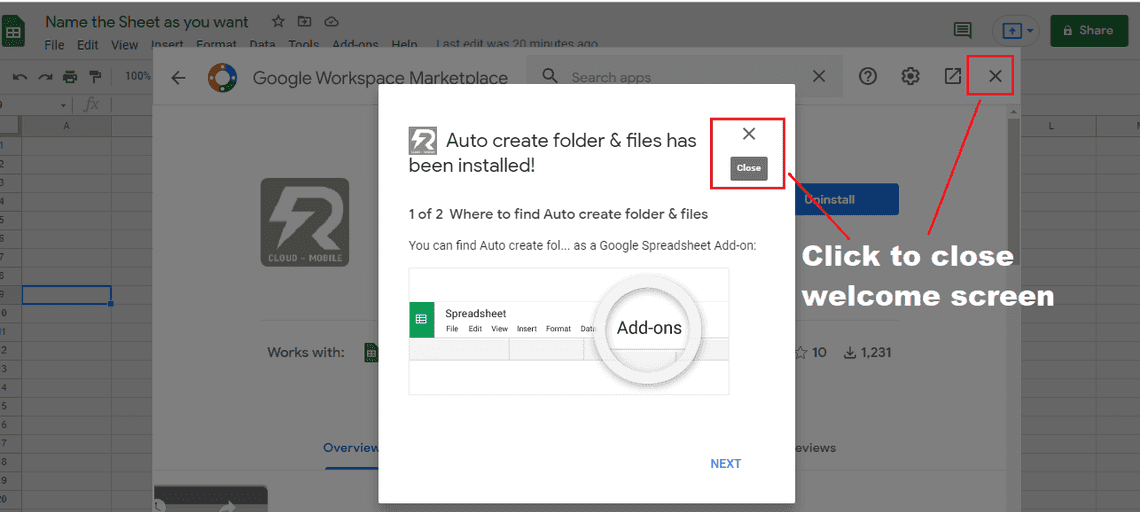Click the print icon
This screenshot has width=1140, height=512.
(x=70, y=77)
